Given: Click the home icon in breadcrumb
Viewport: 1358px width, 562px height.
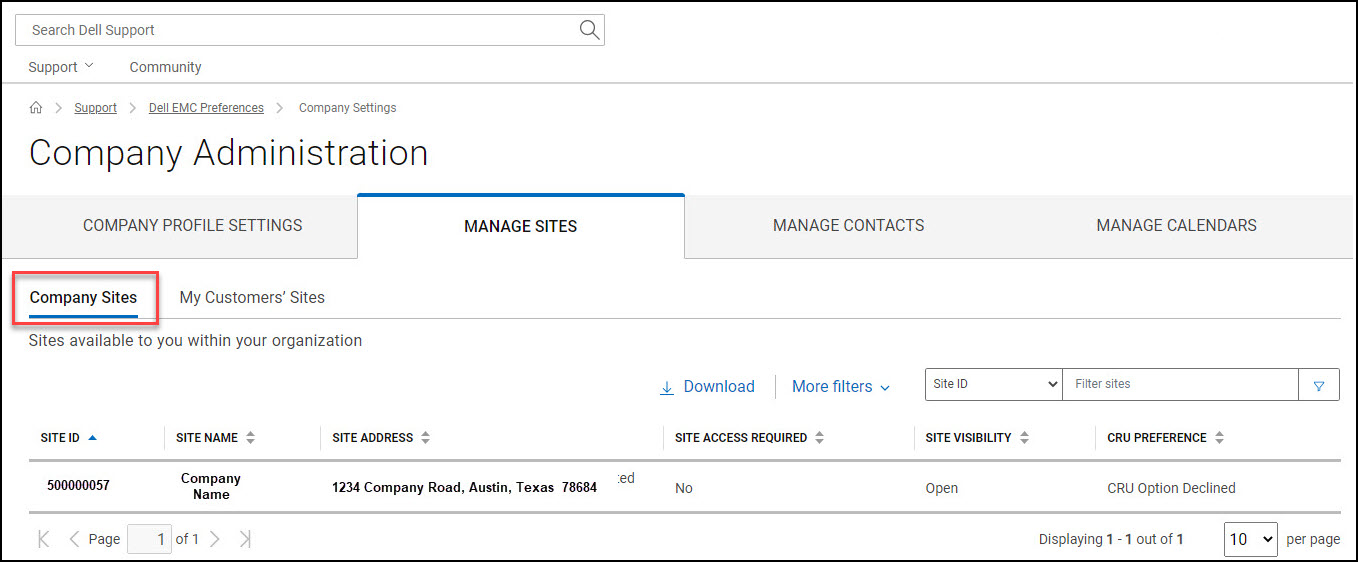Looking at the screenshot, I should pyautogui.click(x=36, y=108).
